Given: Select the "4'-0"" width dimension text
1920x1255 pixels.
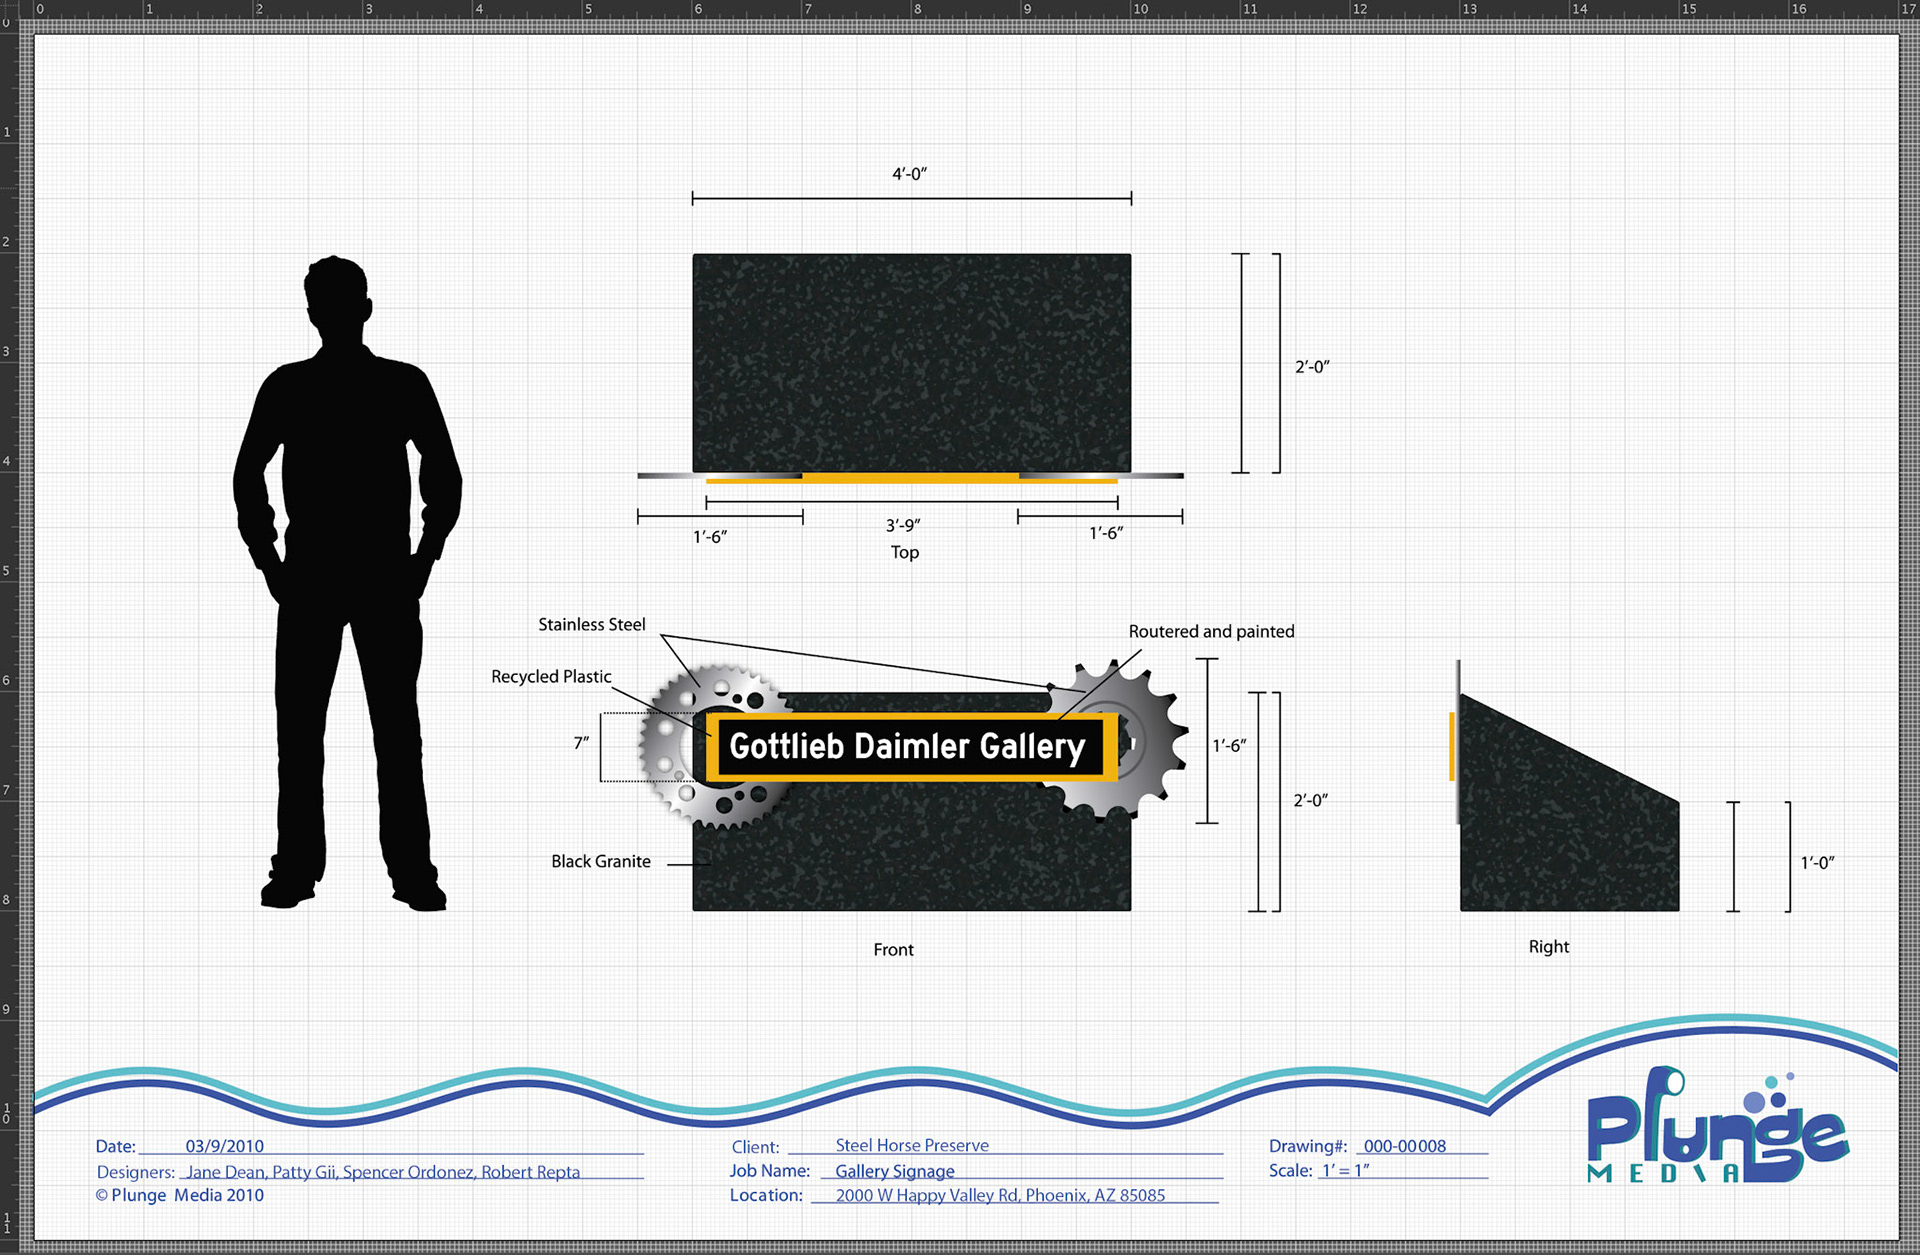Looking at the screenshot, I should (x=910, y=174).
